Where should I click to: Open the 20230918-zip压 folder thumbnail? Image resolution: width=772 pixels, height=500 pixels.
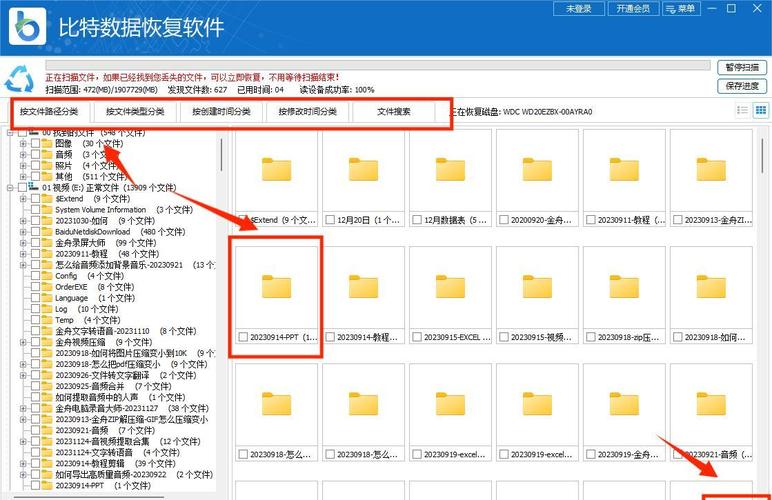(624, 287)
